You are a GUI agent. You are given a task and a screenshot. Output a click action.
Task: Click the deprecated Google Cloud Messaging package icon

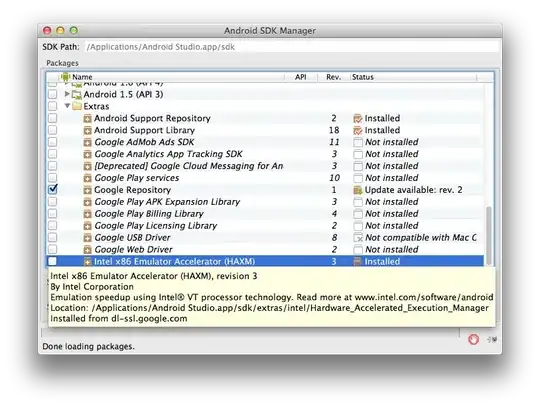coord(87,166)
